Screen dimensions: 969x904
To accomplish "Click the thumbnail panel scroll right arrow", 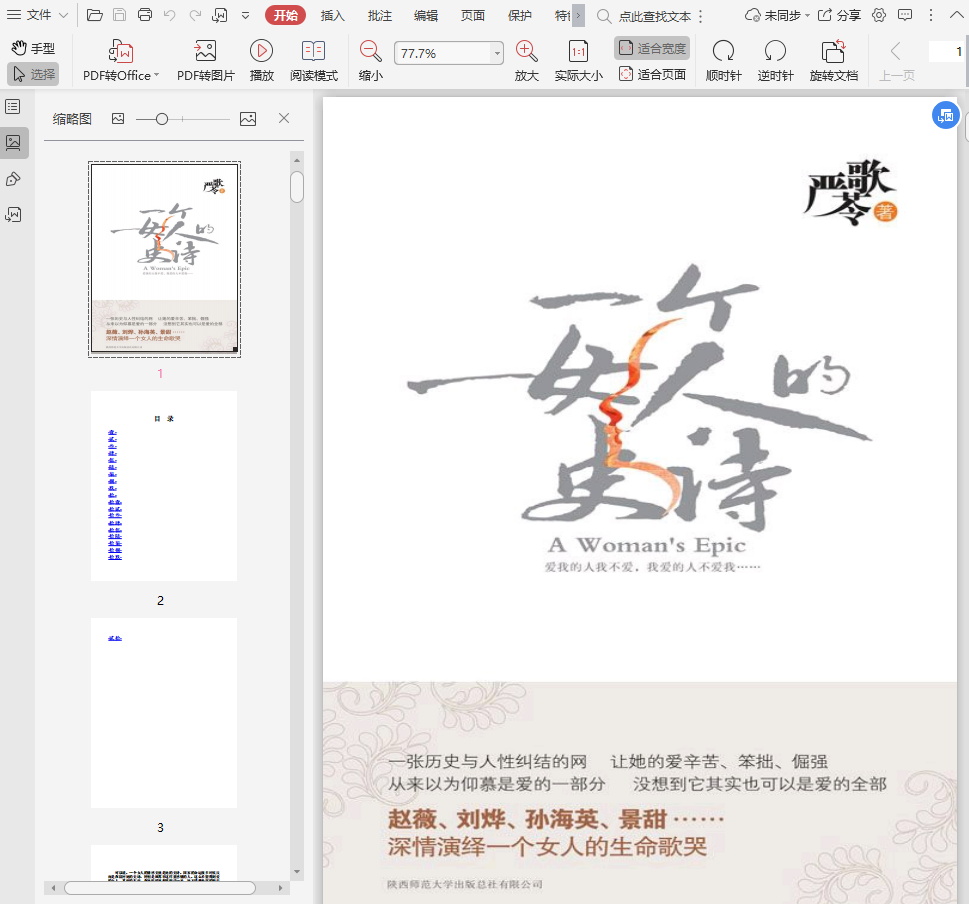I will point(281,888).
